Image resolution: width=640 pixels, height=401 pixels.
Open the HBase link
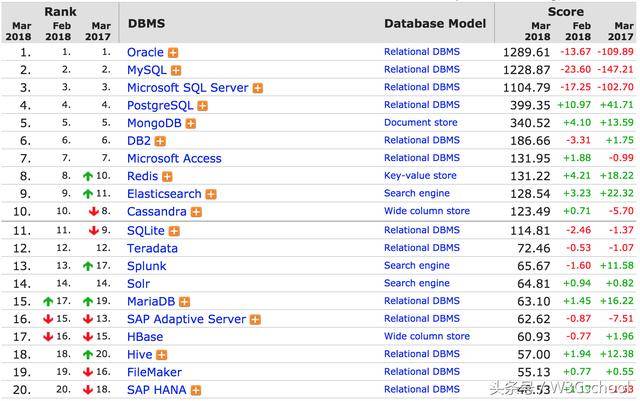[x=144, y=337]
